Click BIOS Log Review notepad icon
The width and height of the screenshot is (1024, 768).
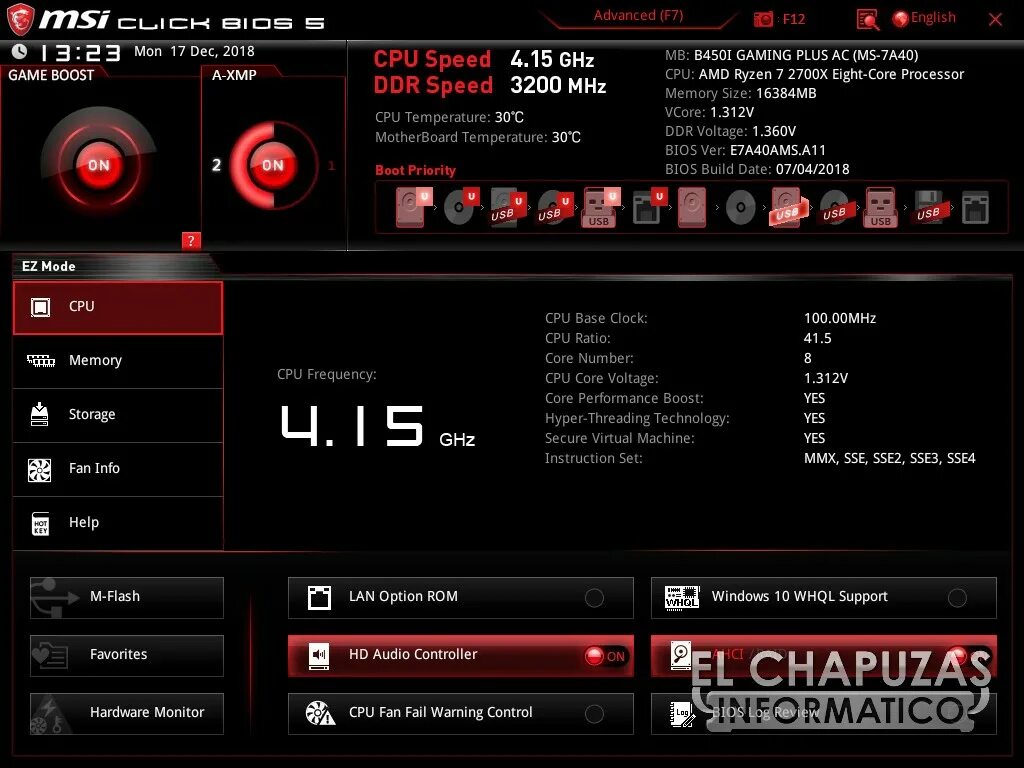pyautogui.click(x=682, y=714)
